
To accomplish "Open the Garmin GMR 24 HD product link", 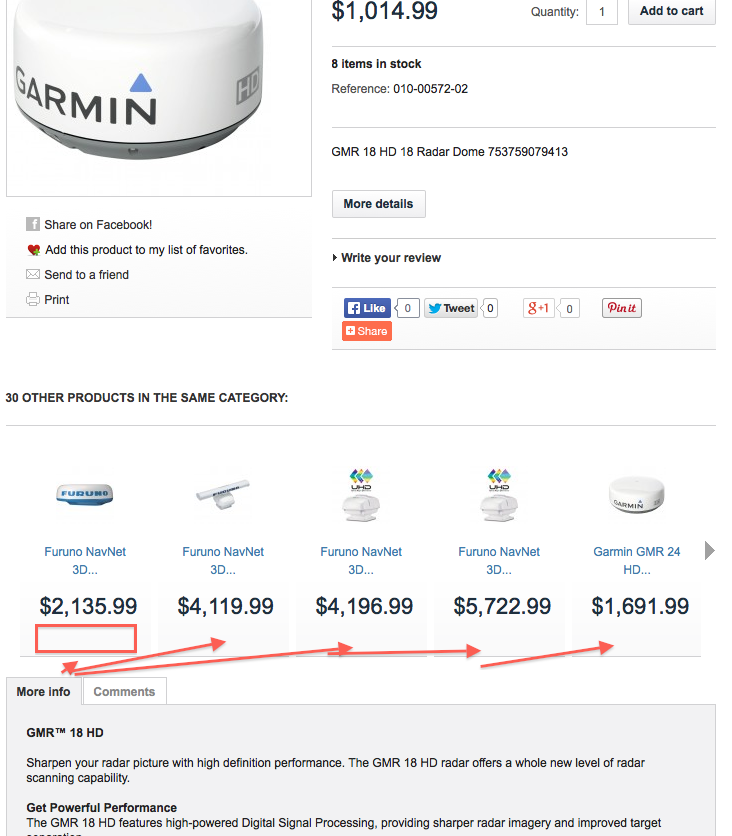I will coord(637,560).
